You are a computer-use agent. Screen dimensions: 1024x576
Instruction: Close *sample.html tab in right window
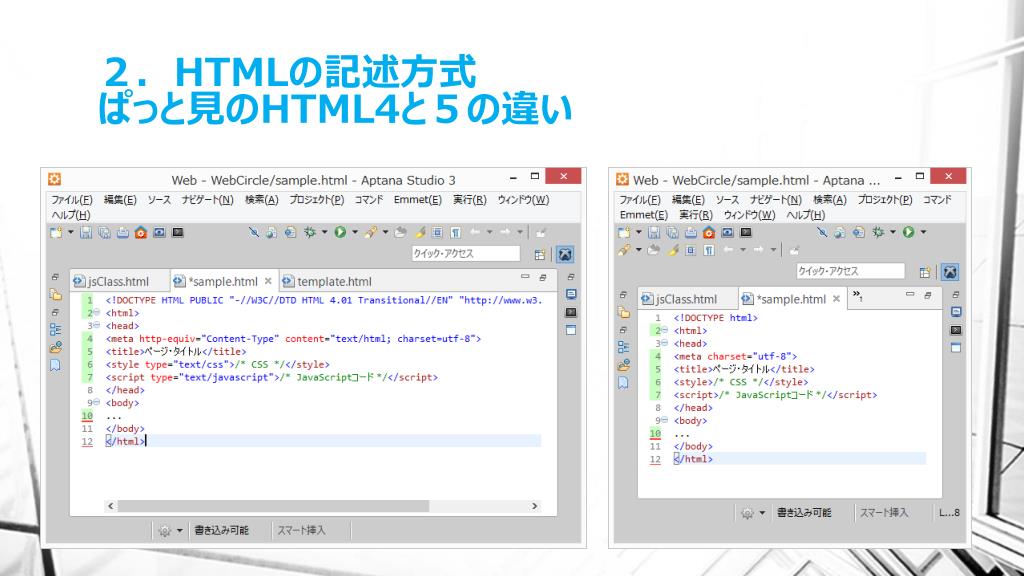(836, 299)
